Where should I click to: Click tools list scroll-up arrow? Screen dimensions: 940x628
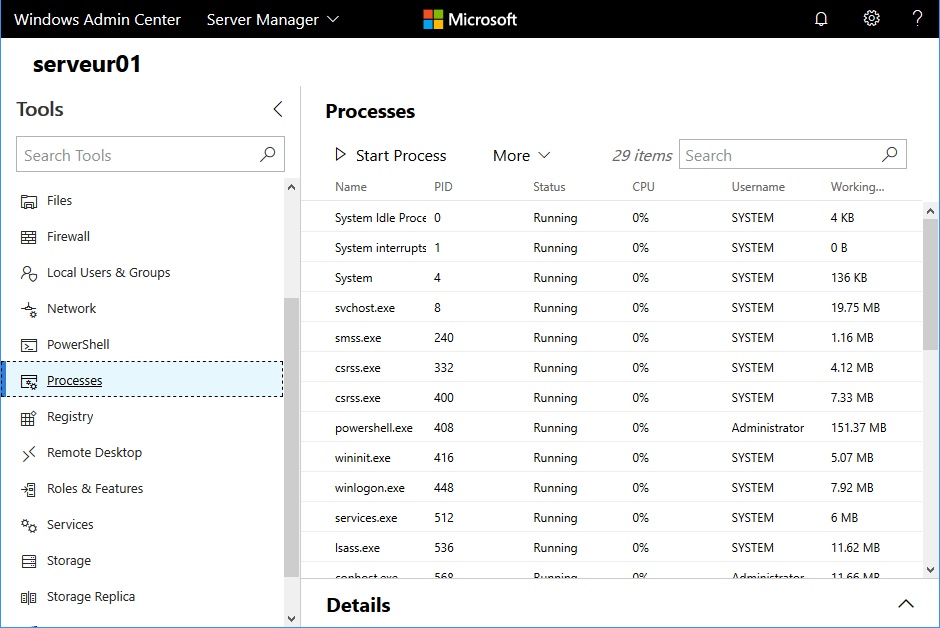click(291, 187)
